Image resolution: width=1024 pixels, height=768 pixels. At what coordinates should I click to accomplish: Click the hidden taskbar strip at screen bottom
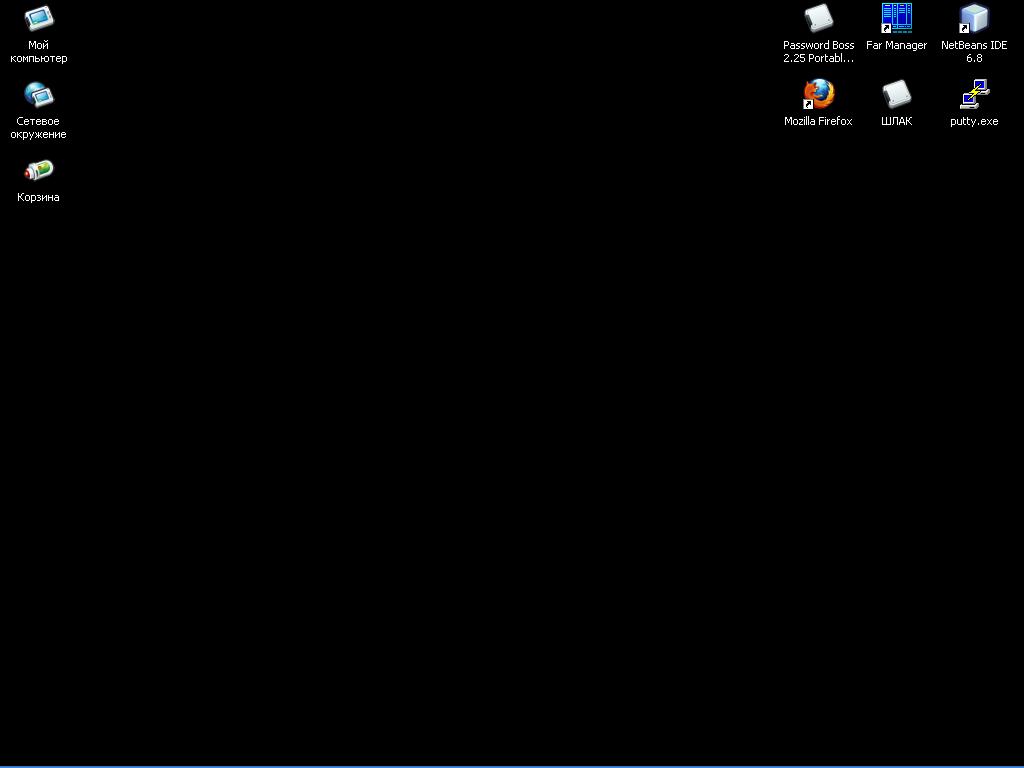coord(512,766)
